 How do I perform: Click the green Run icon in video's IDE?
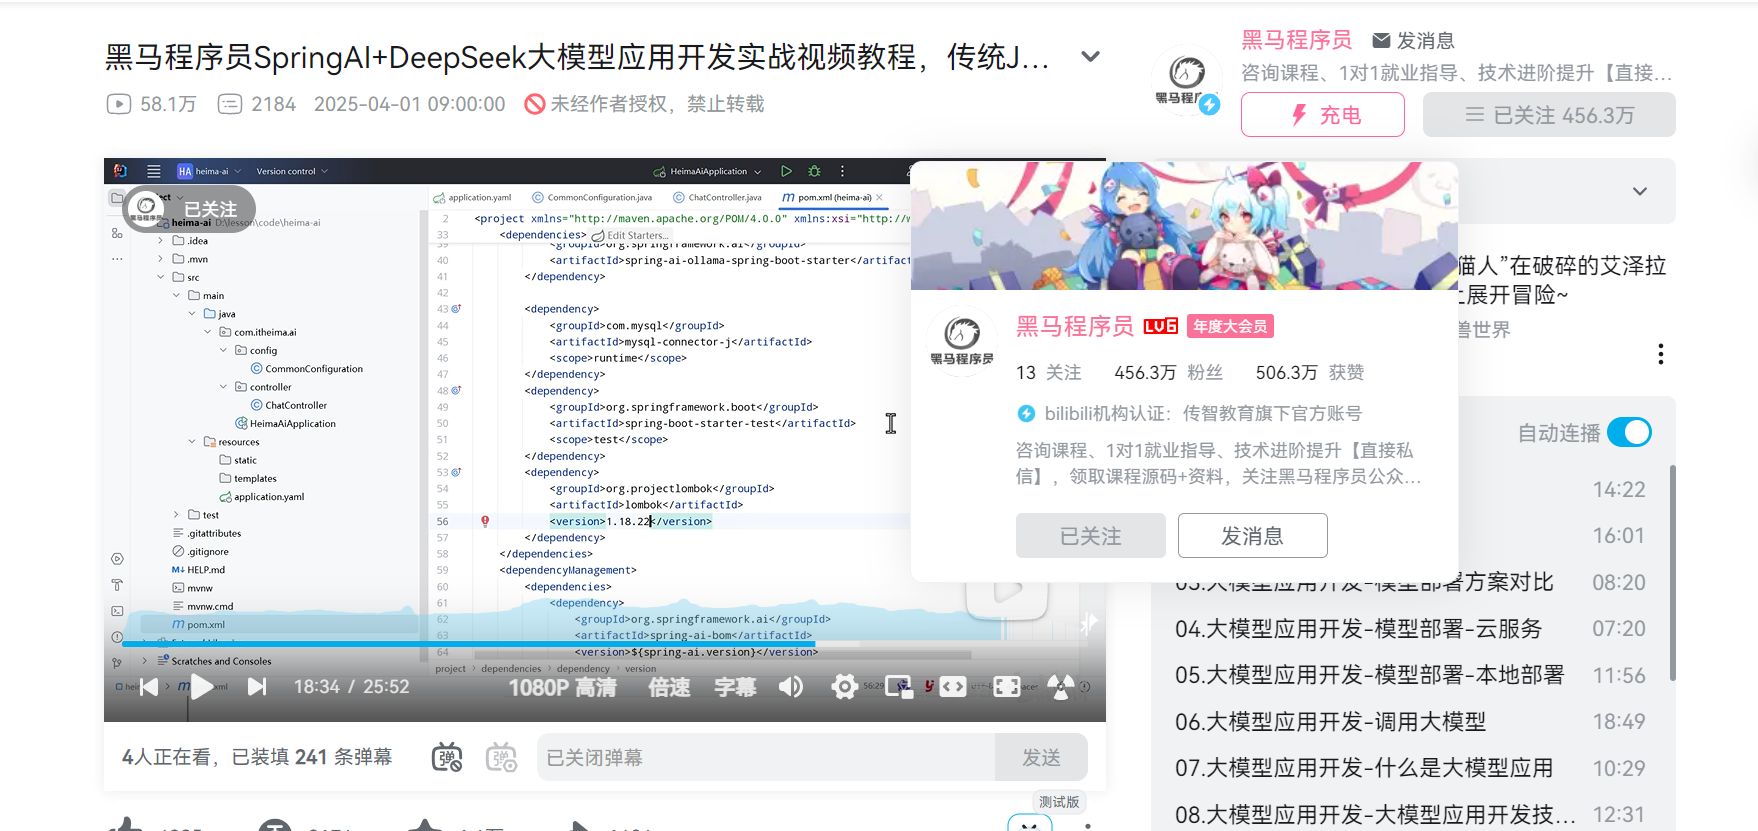click(786, 171)
